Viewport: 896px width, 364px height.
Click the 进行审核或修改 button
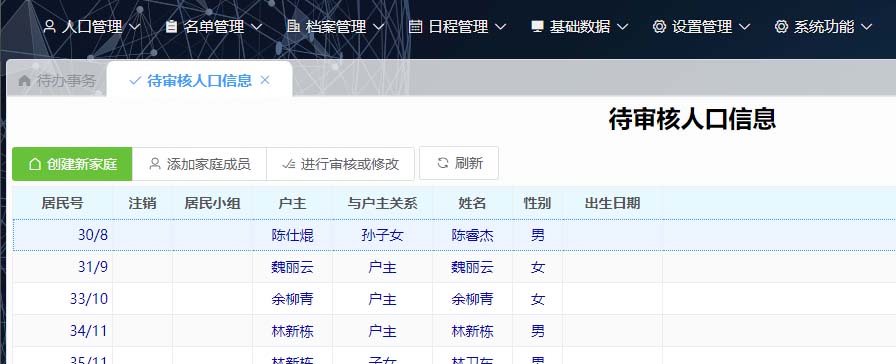coord(340,164)
